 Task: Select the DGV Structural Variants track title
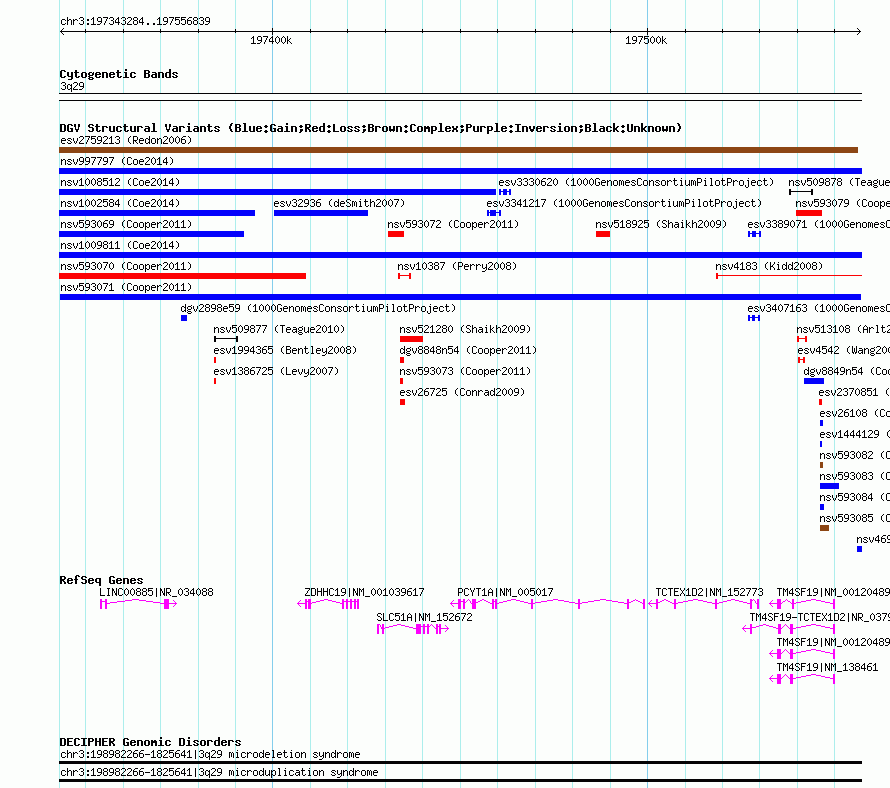(x=370, y=128)
